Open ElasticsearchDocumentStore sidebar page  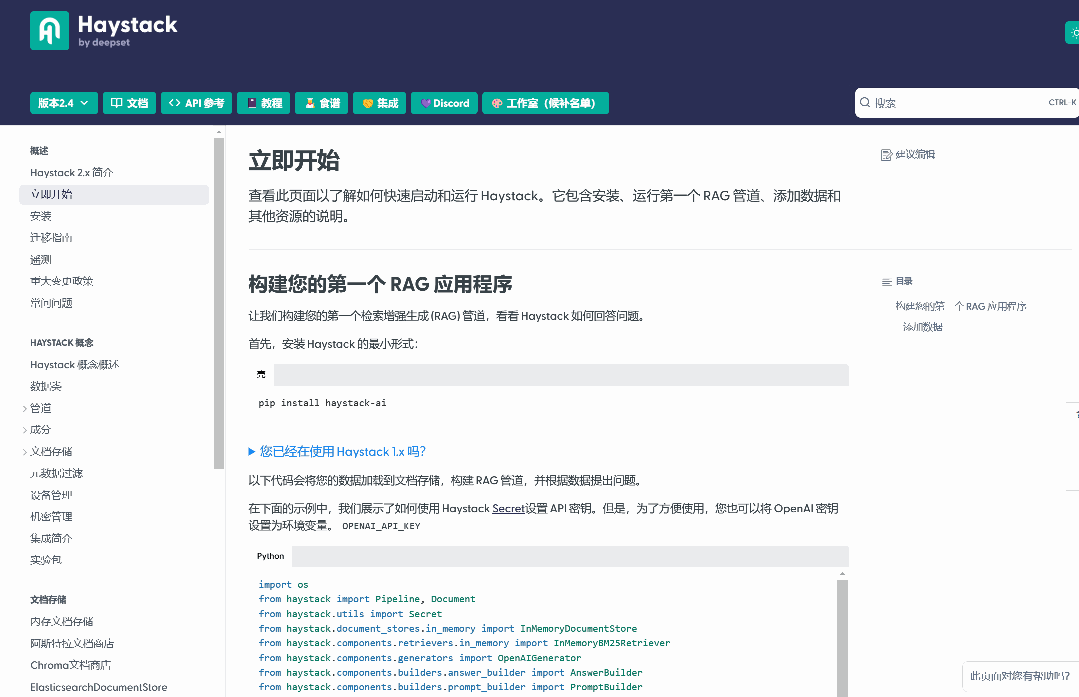tap(98, 687)
